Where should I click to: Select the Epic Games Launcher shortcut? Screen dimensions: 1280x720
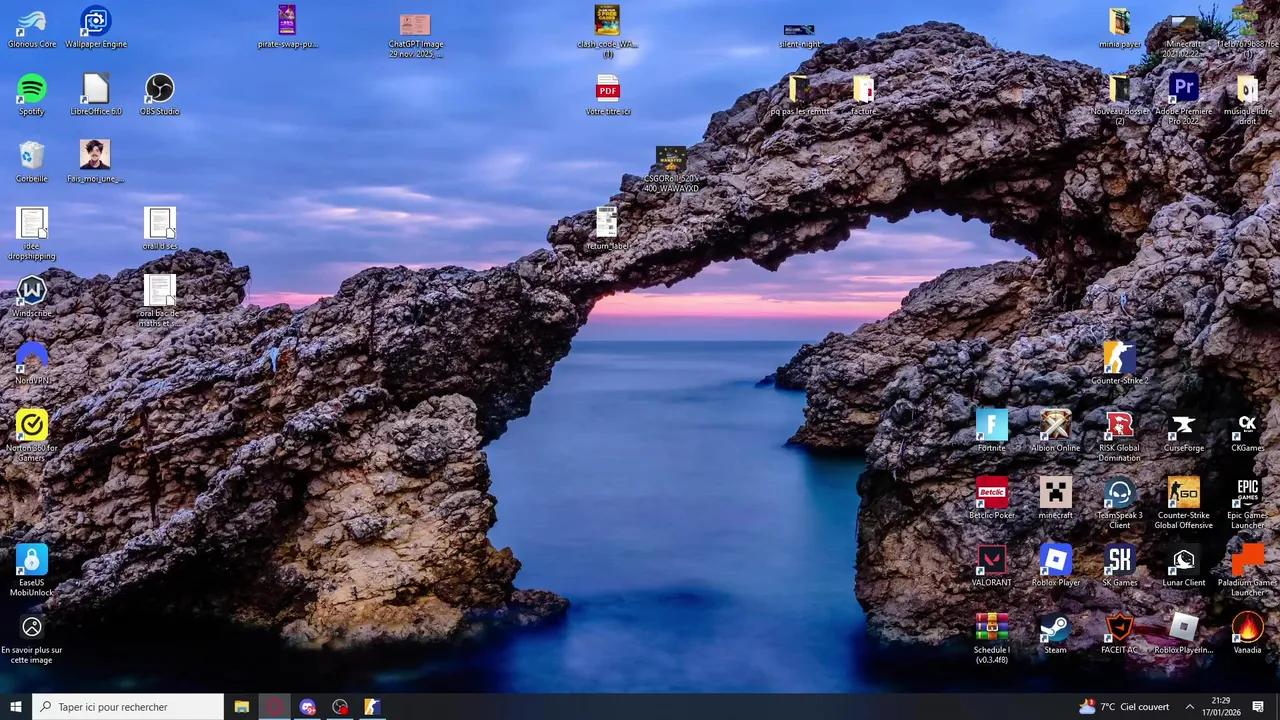[1247, 494]
